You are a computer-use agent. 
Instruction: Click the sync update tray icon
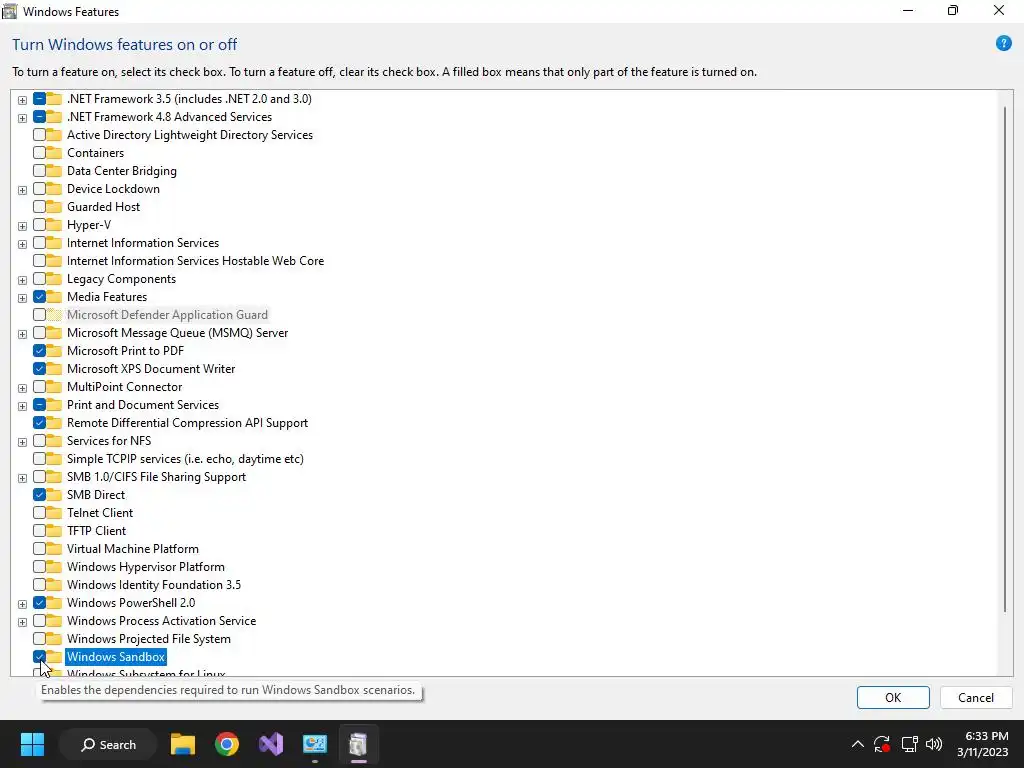tap(882, 744)
